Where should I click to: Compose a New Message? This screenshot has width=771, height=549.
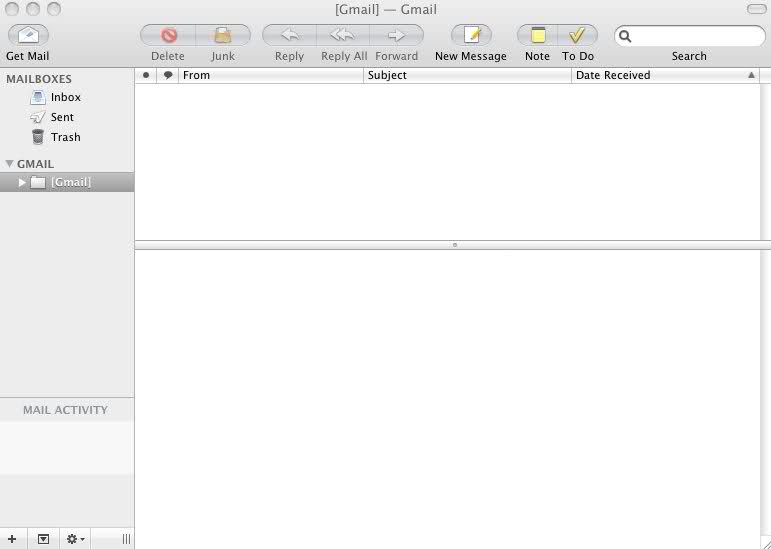(x=471, y=35)
